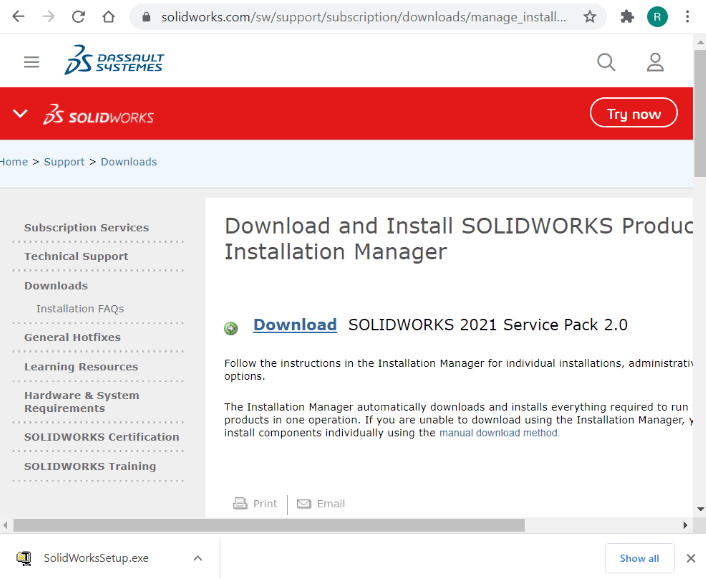Click the address bar URL
Viewport: 706px width, 579px height.
pyautogui.click(x=364, y=17)
